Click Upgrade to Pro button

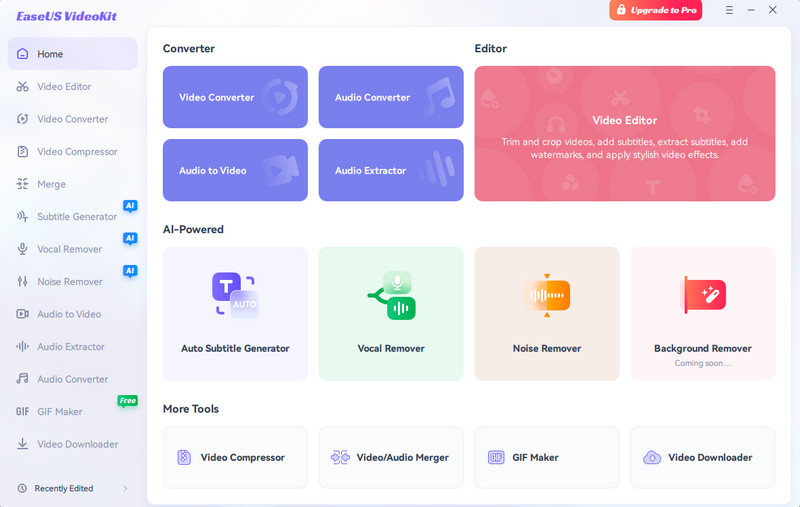click(x=656, y=10)
